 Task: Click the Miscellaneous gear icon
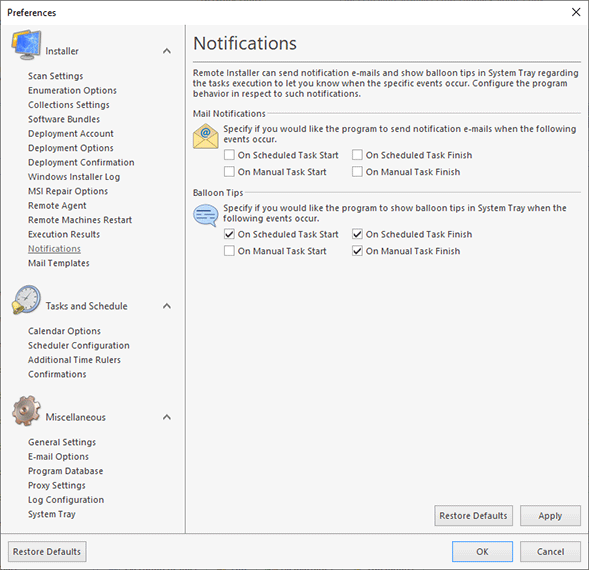coord(26,411)
